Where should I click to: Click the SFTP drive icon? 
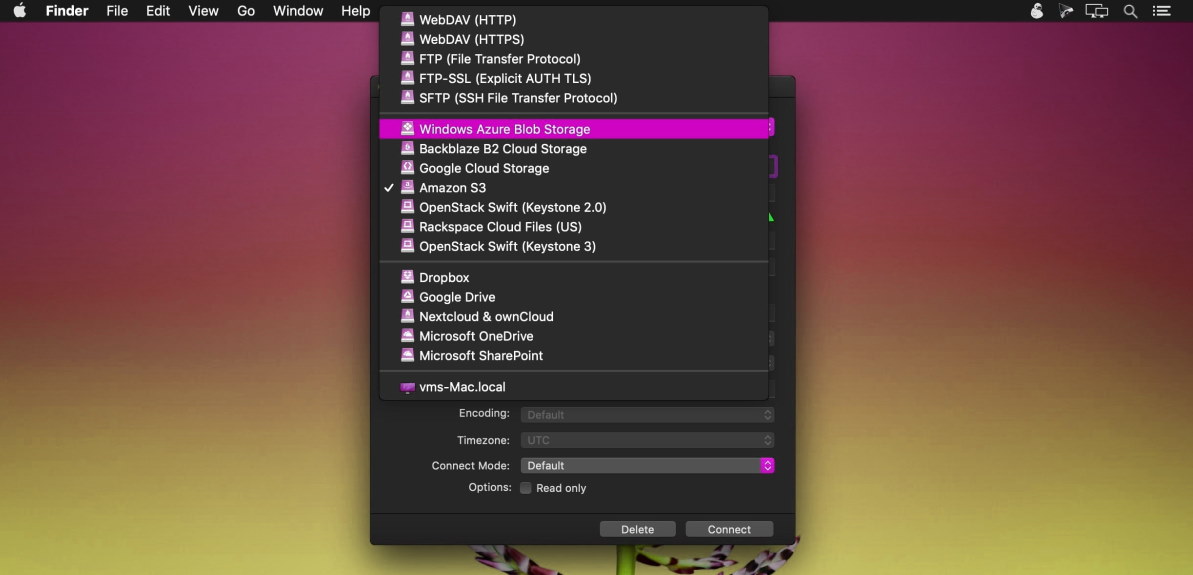click(x=407, y=98)
